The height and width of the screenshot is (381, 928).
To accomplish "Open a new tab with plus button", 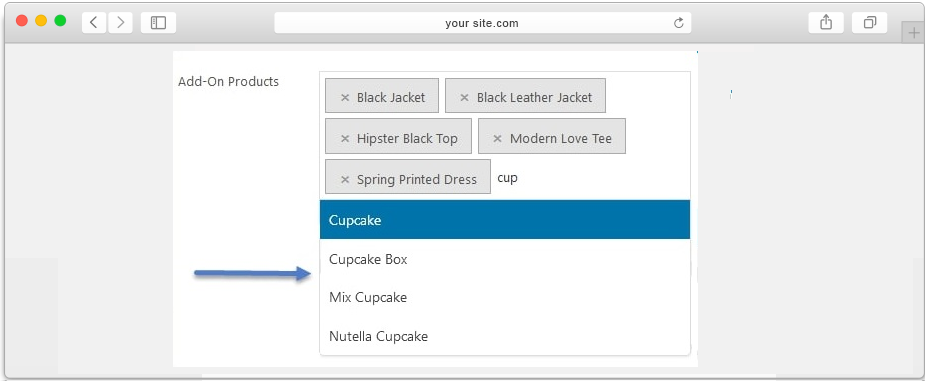I will pos(914,33).
